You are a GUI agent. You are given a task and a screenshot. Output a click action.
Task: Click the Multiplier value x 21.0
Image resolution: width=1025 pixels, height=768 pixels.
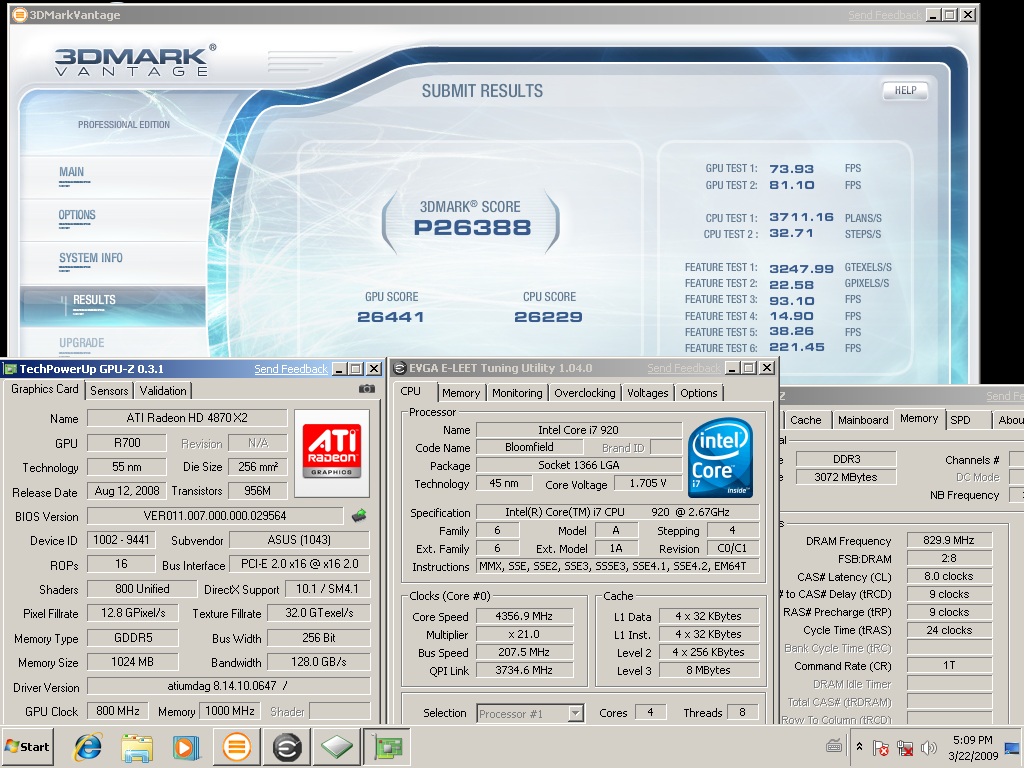[524, 634]
